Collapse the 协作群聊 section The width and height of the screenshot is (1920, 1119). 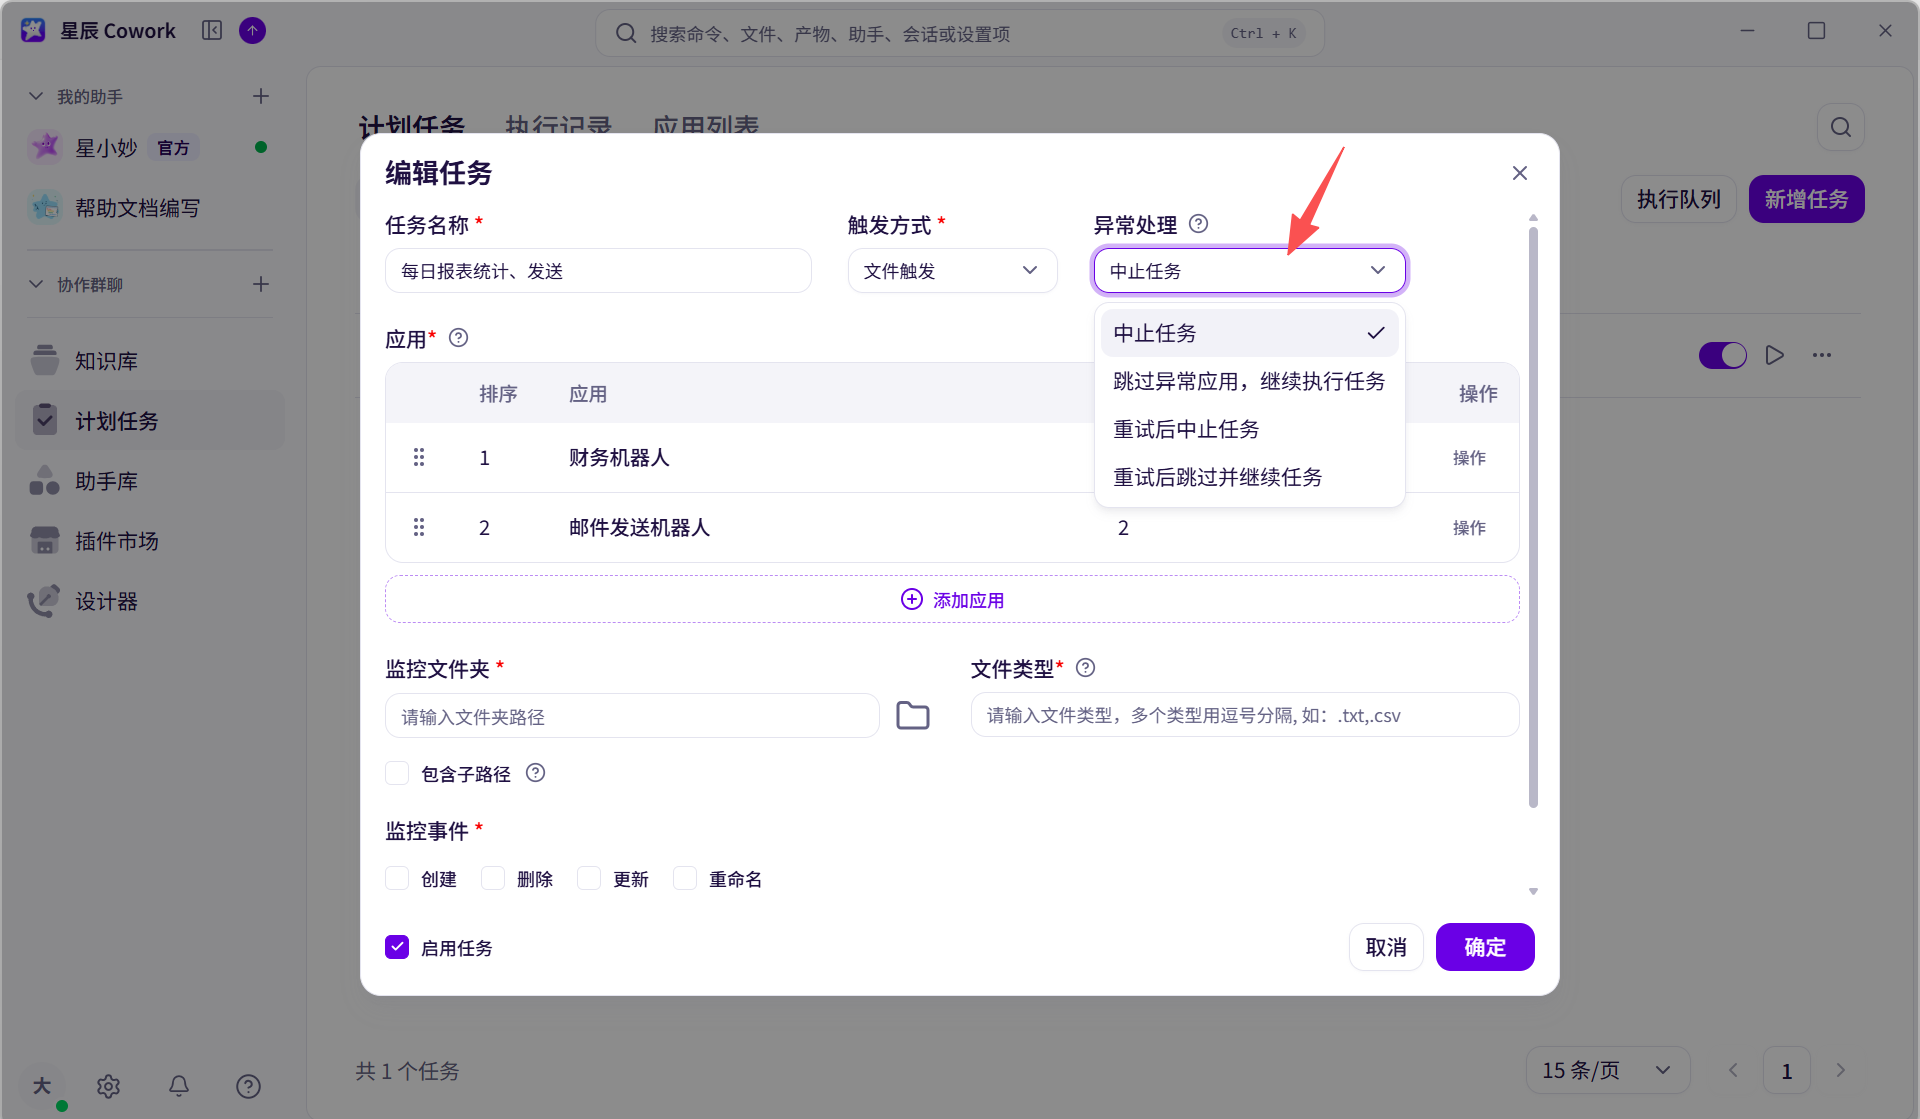coord(36,284)
